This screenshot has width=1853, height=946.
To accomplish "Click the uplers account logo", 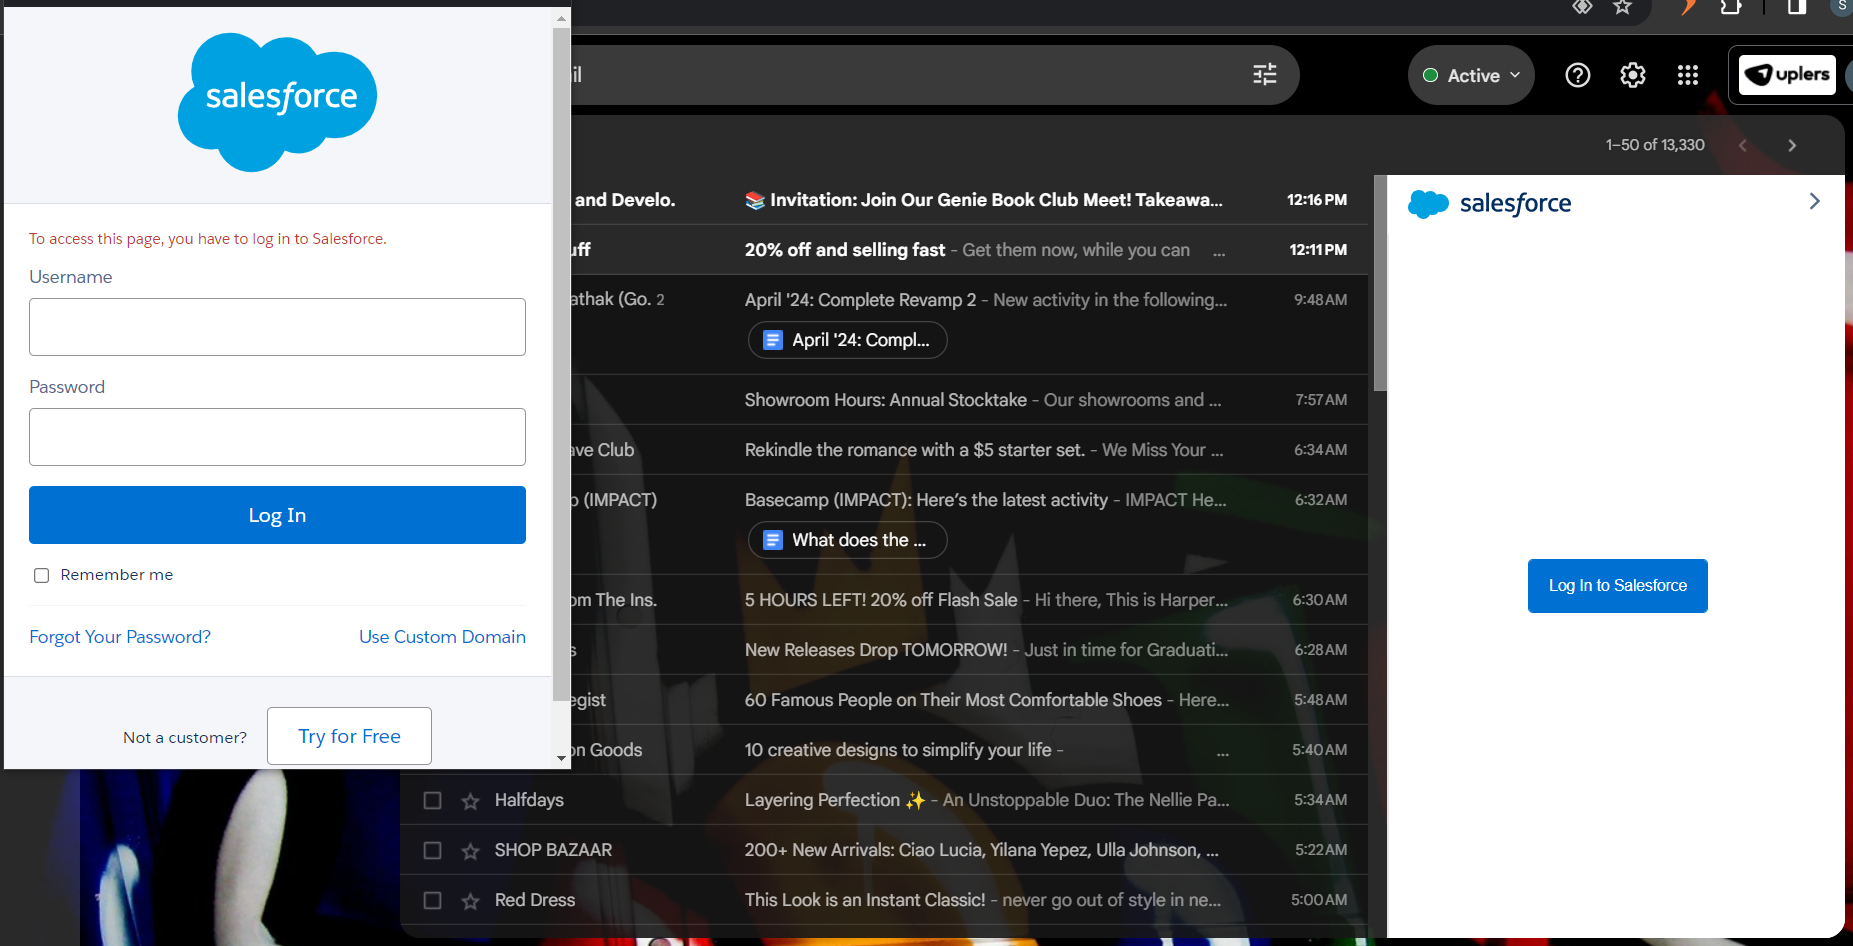I will pos(1787,75).
